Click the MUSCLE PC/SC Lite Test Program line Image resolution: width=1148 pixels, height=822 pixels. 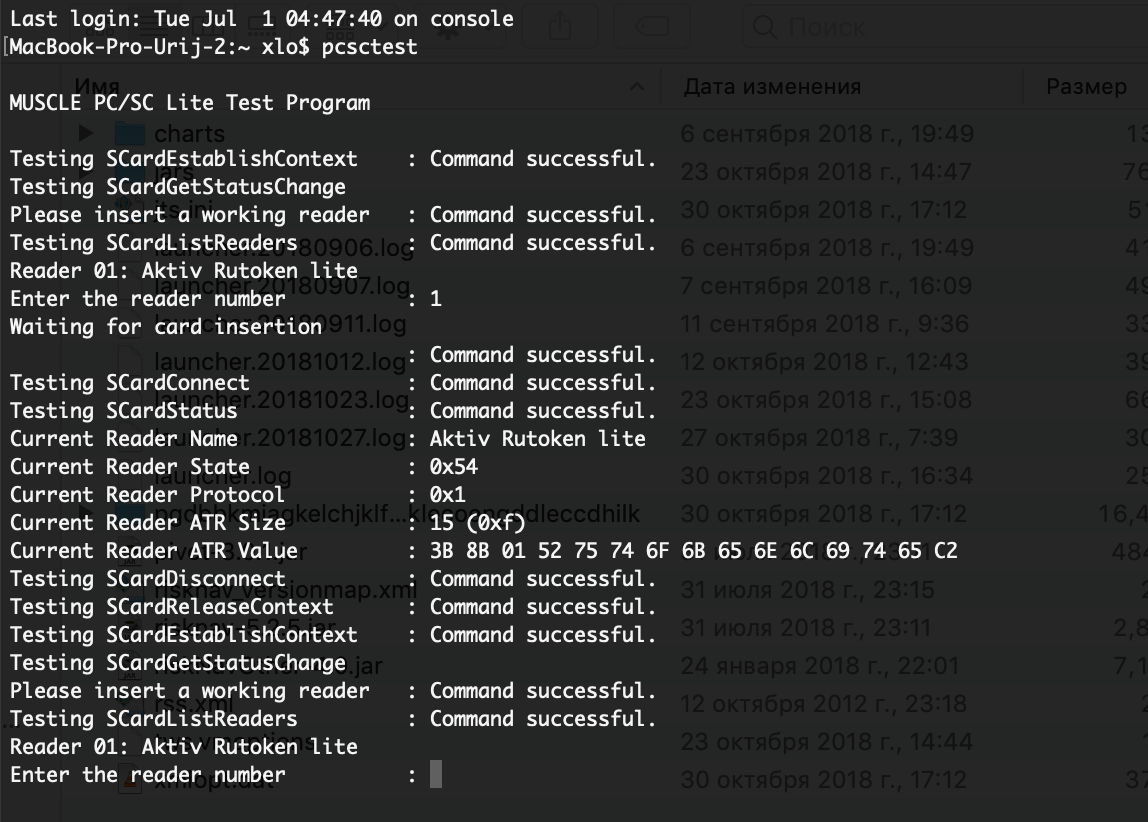pyautogui.click(x=190, y=103)
